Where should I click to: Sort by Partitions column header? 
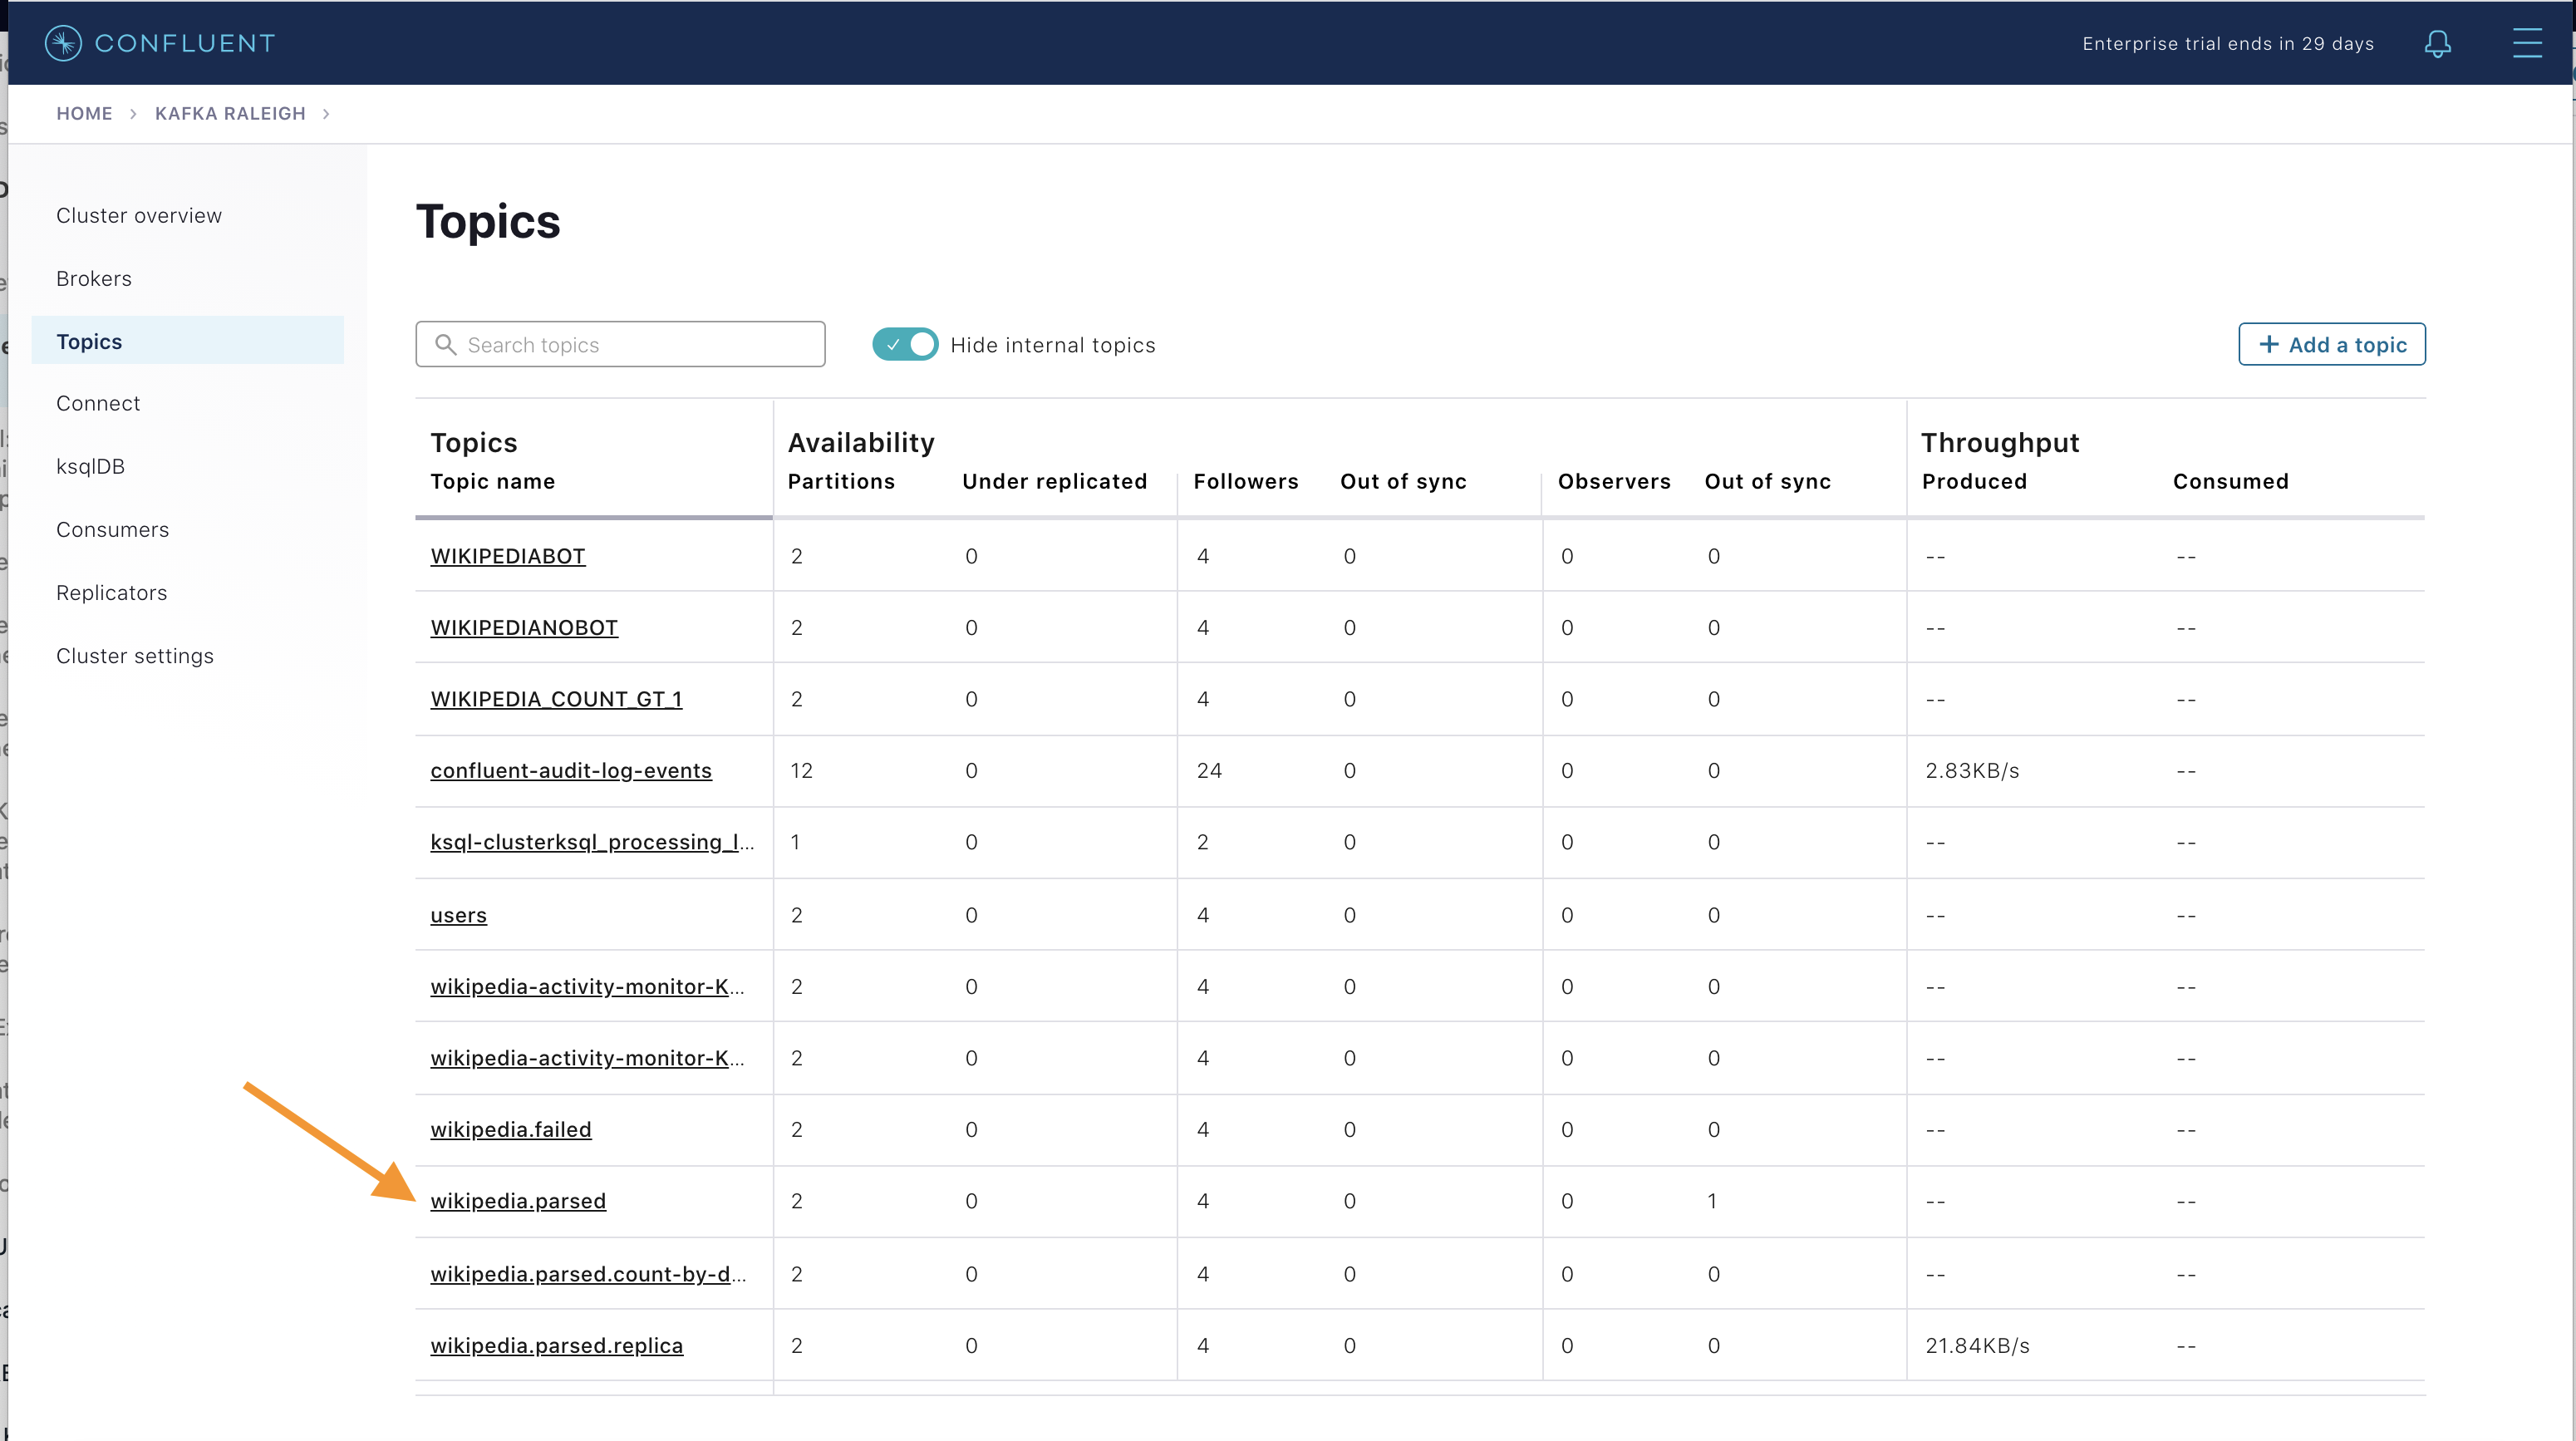tap(841, 481)
